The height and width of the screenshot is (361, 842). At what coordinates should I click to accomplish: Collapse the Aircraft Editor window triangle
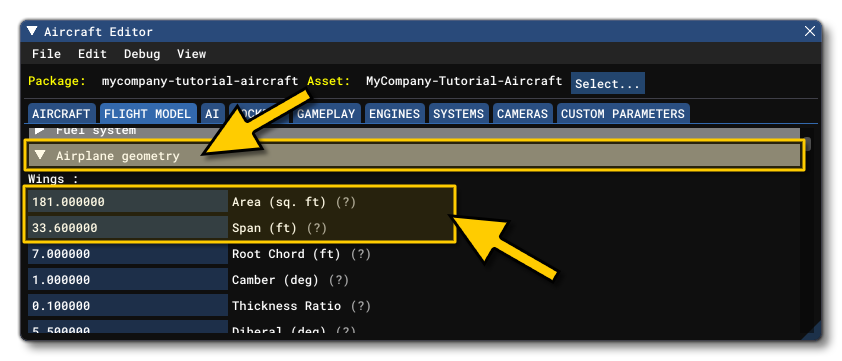(x=32, y=31)
